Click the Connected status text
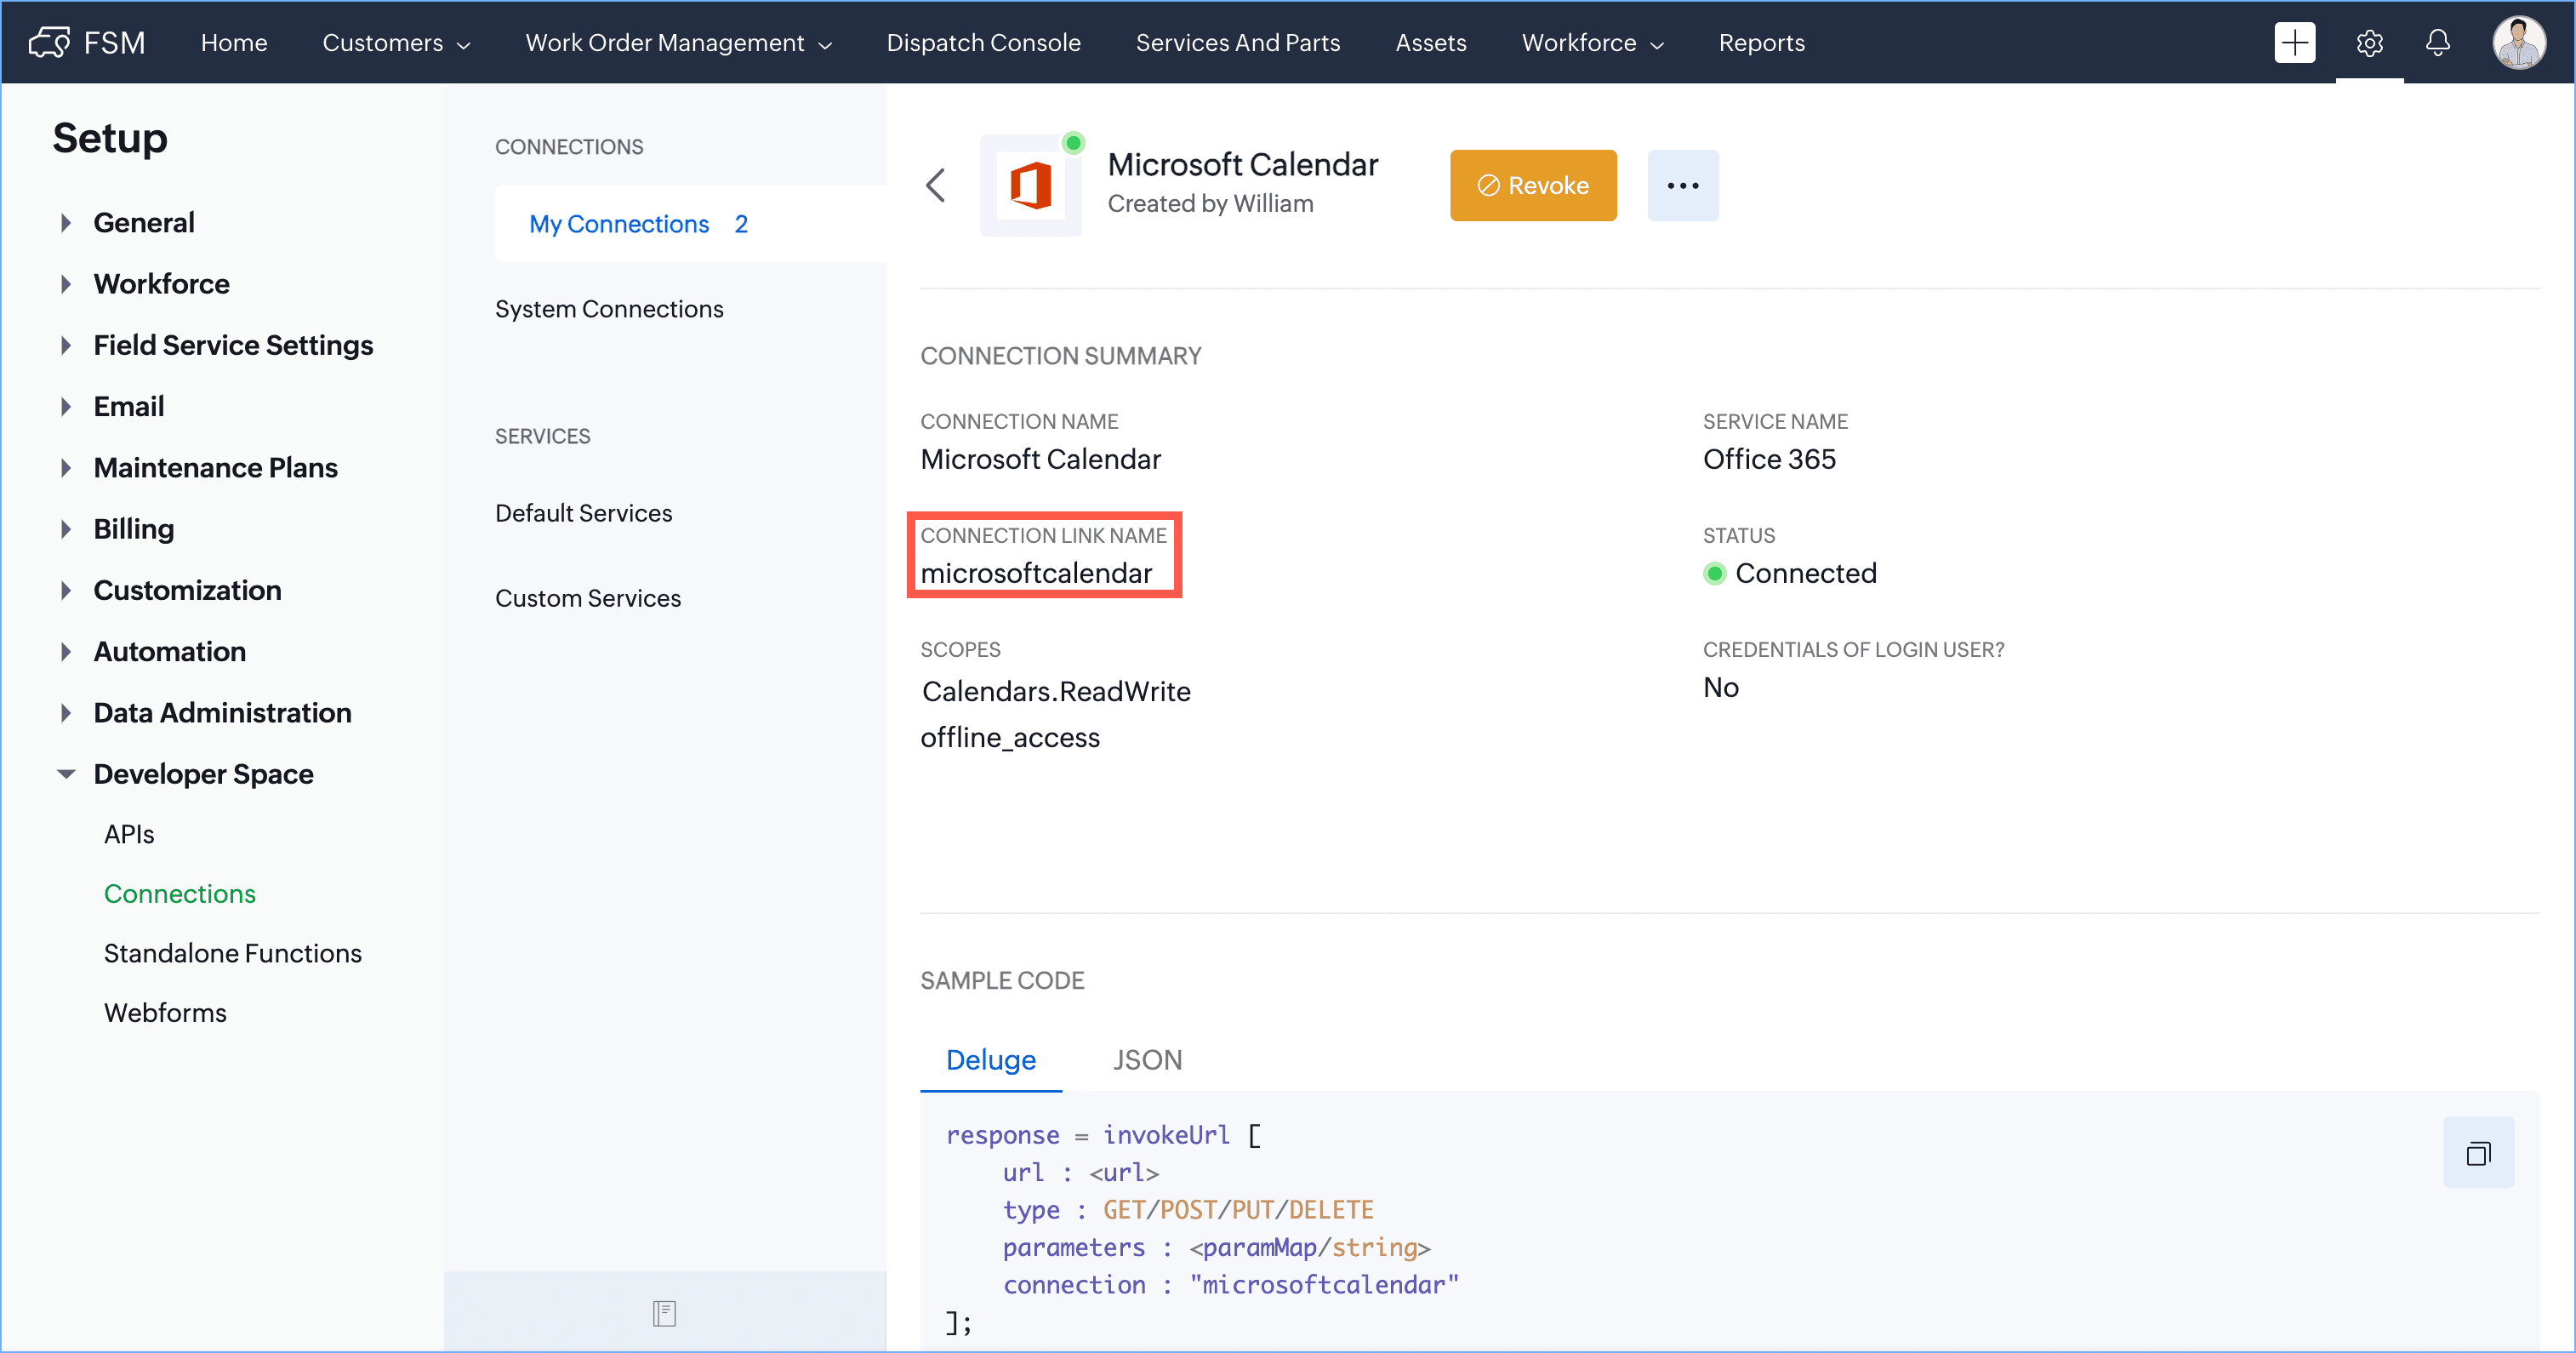 [x=1805, y=573]
